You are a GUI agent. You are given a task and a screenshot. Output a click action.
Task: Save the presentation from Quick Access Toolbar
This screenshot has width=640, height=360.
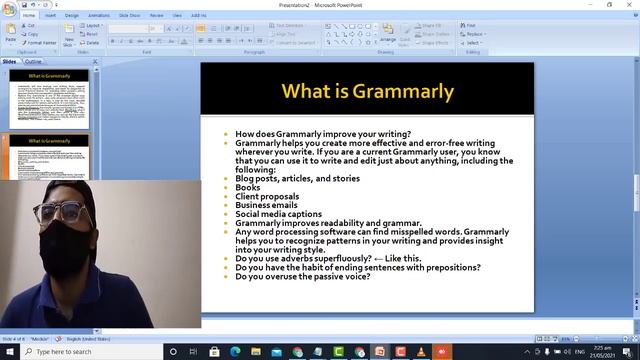[x=24, y=5]
